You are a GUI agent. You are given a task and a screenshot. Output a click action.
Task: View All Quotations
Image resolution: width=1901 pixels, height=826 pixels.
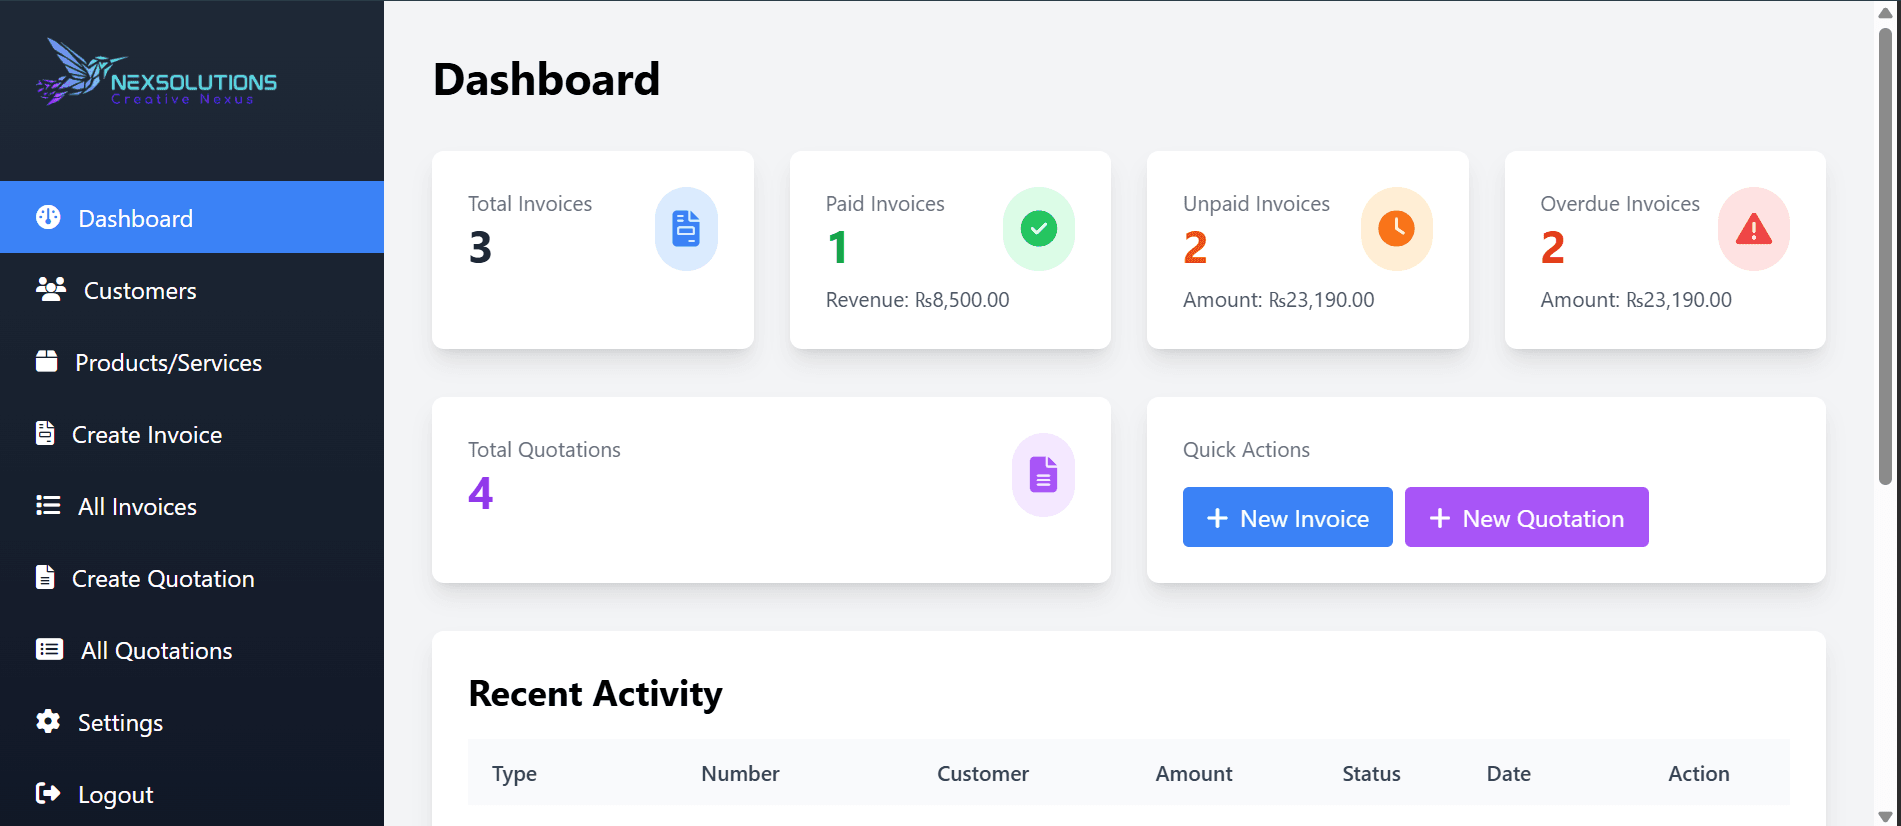point(192,649)
